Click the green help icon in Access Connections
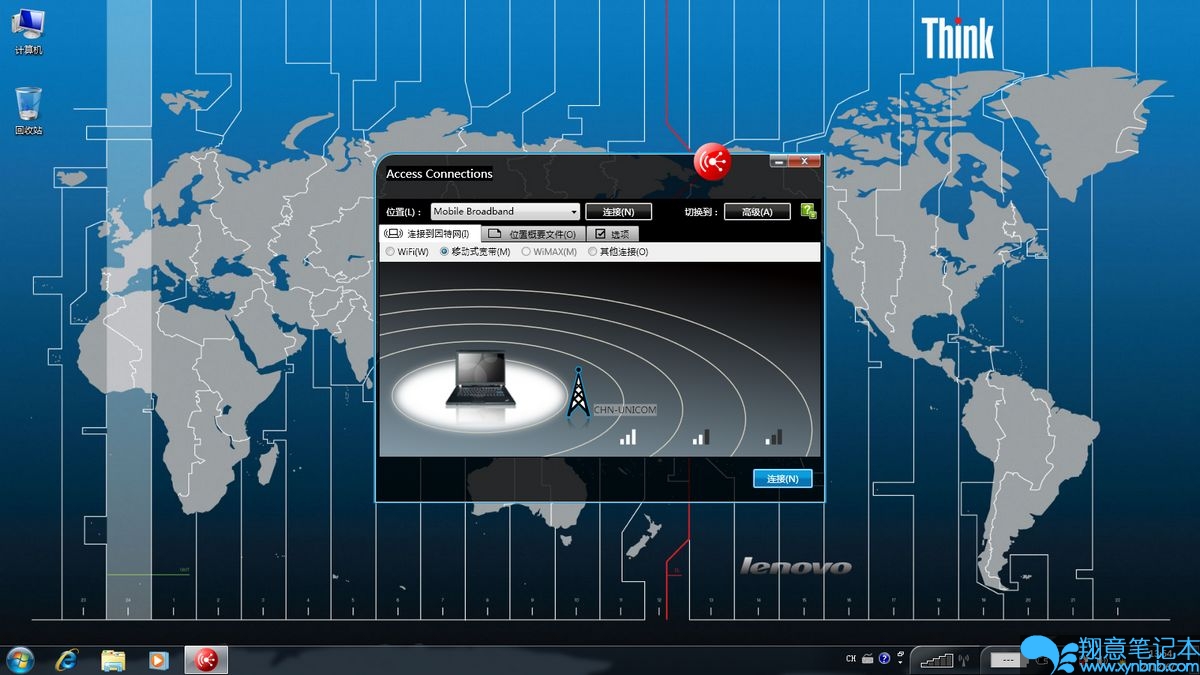The image size is (1200, 675). point(808,211)
